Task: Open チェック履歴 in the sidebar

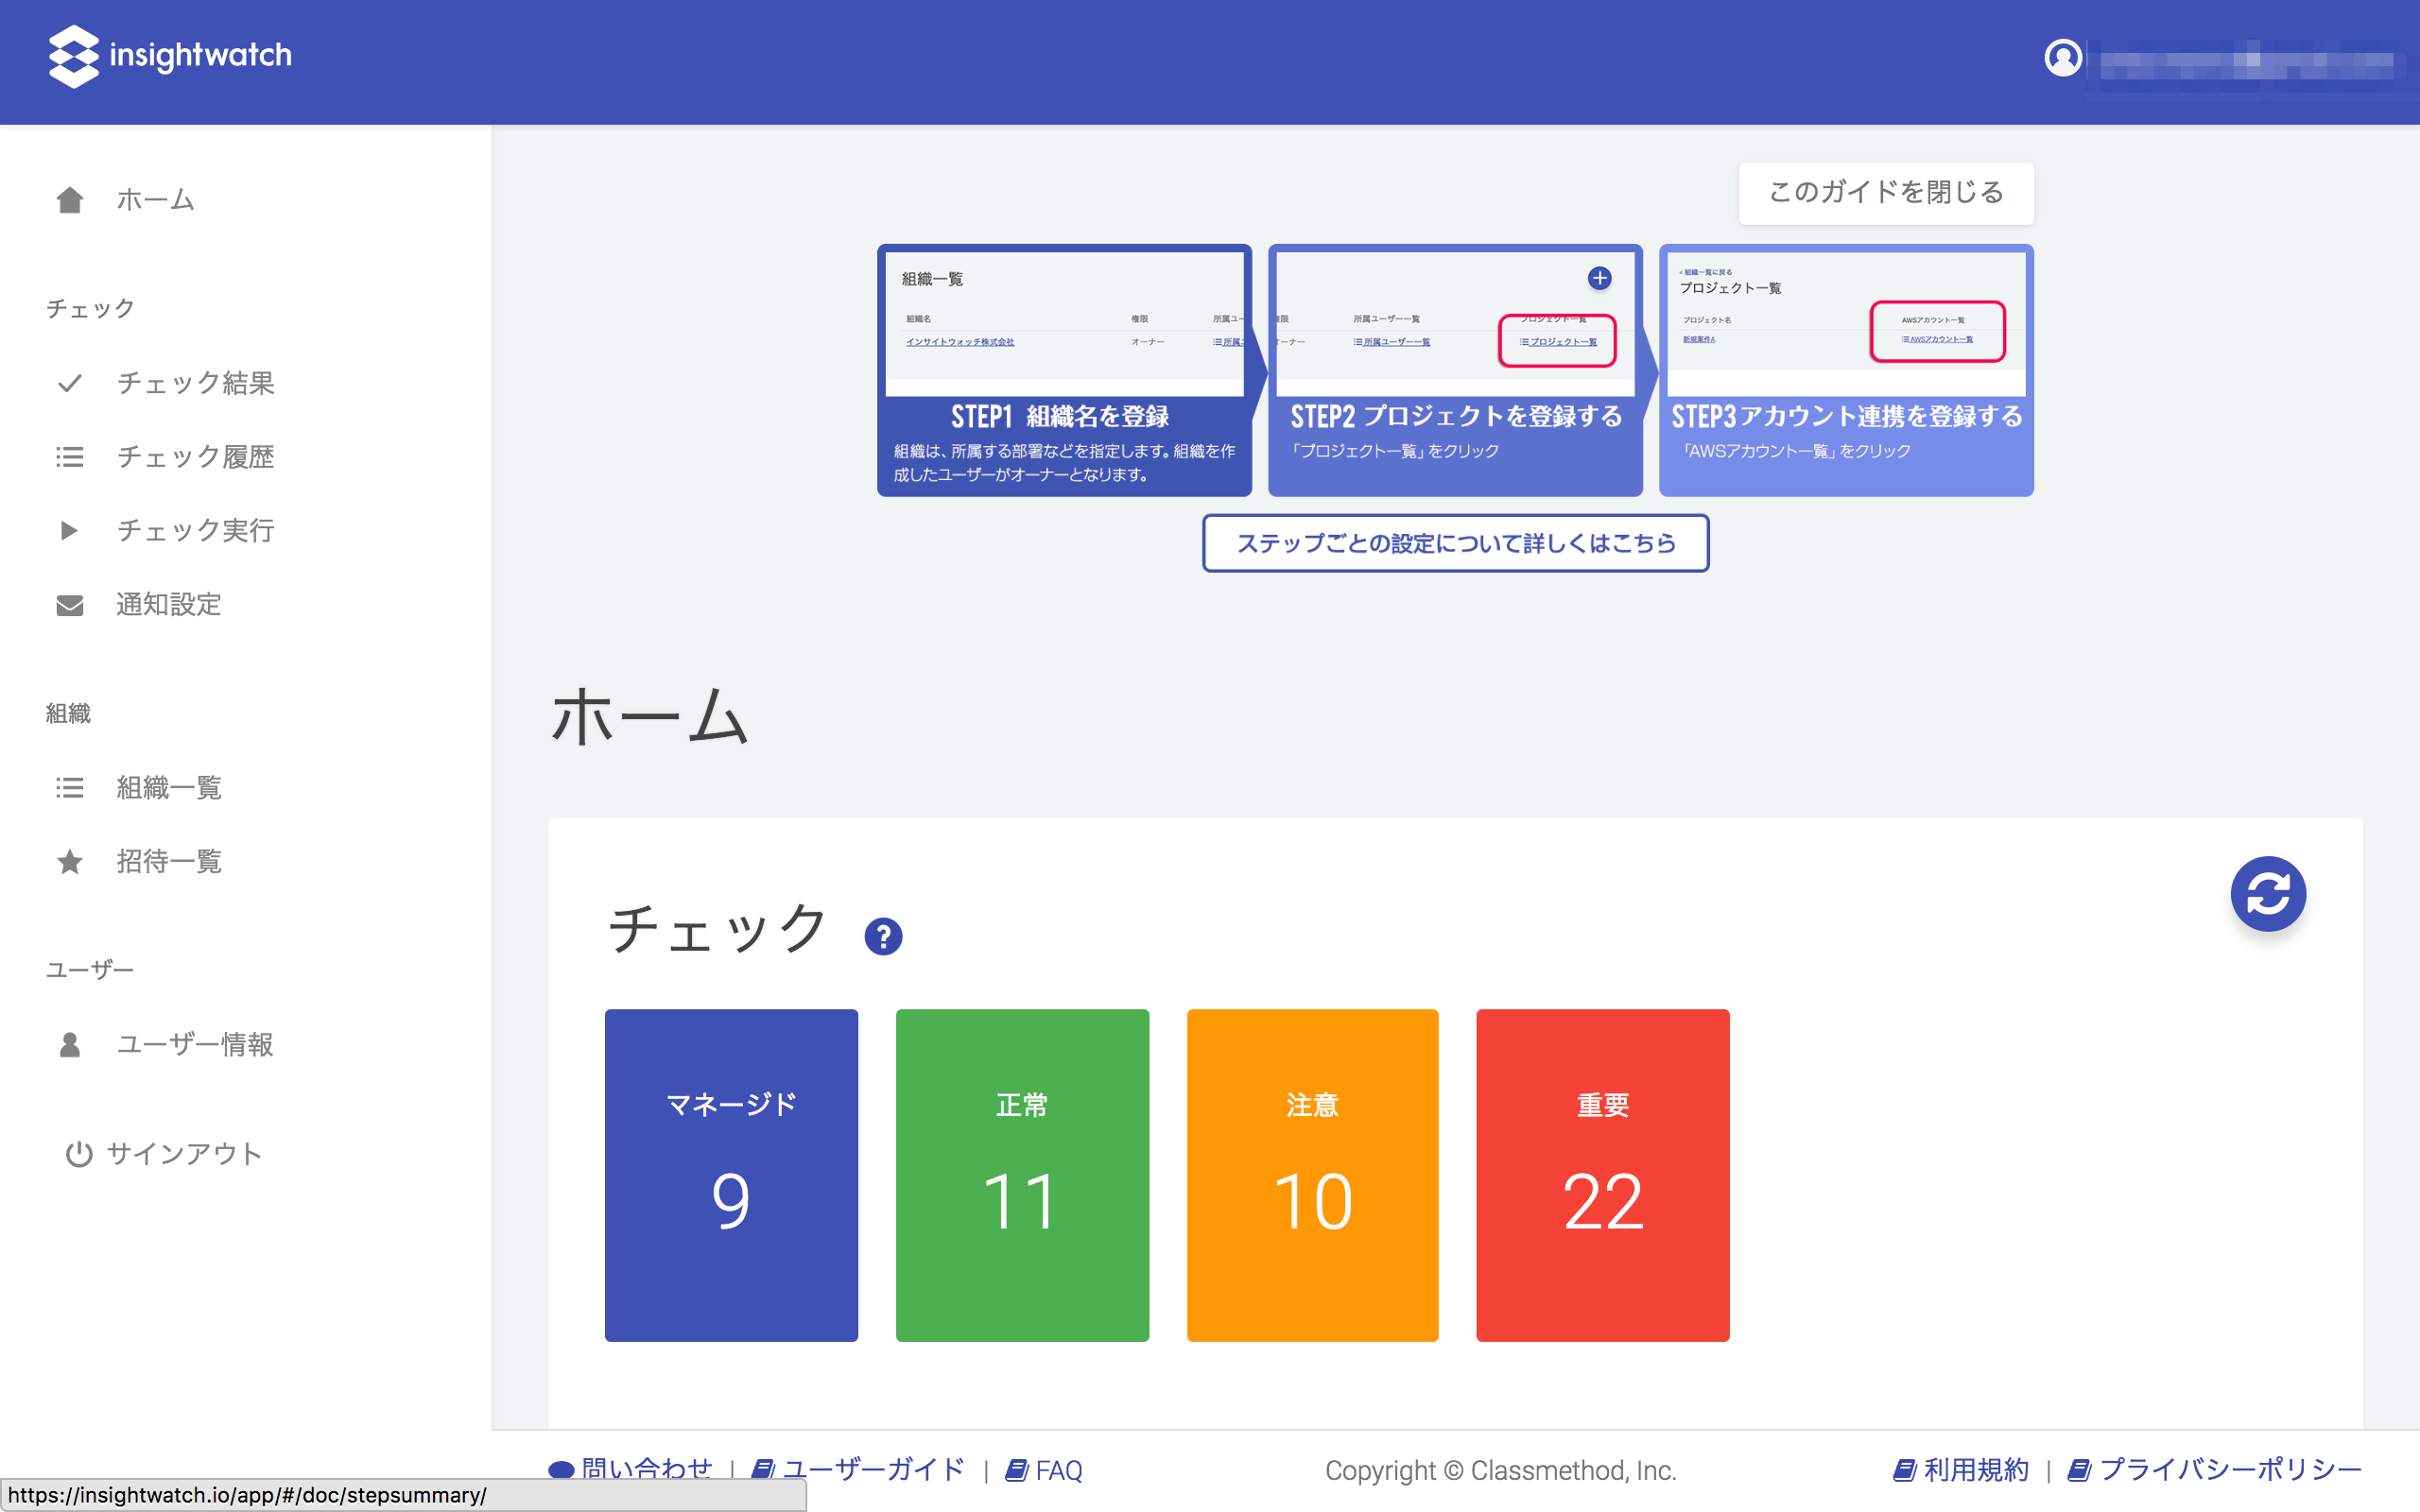Action: coord(195,457)
